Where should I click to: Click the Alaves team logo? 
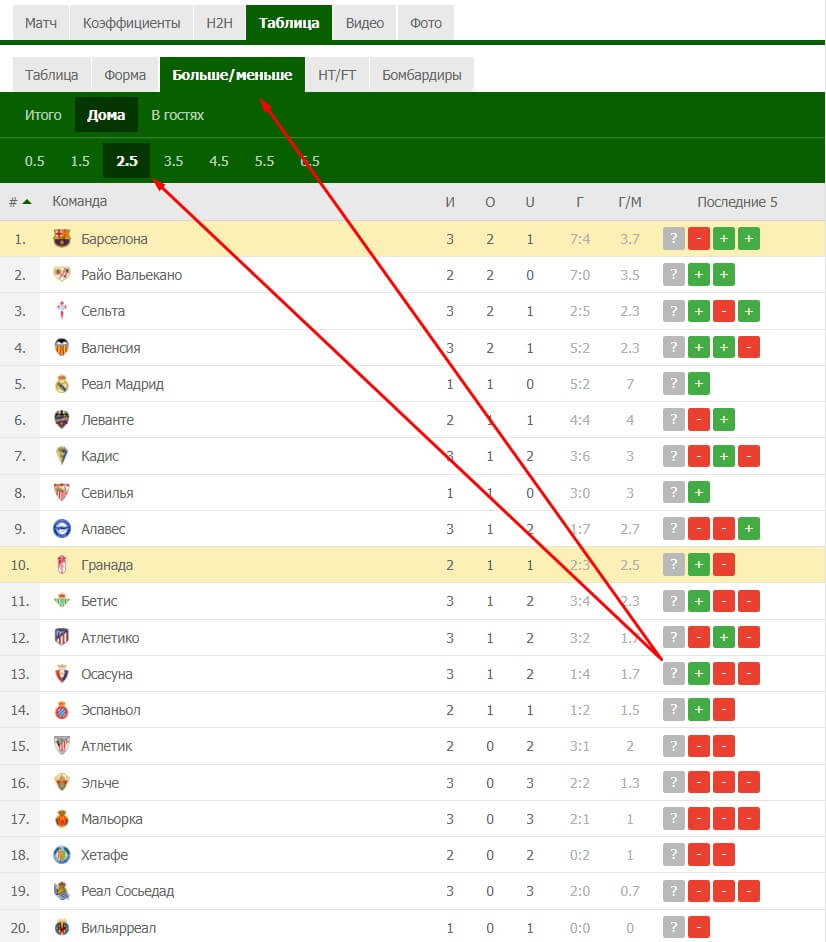(61, 529)
